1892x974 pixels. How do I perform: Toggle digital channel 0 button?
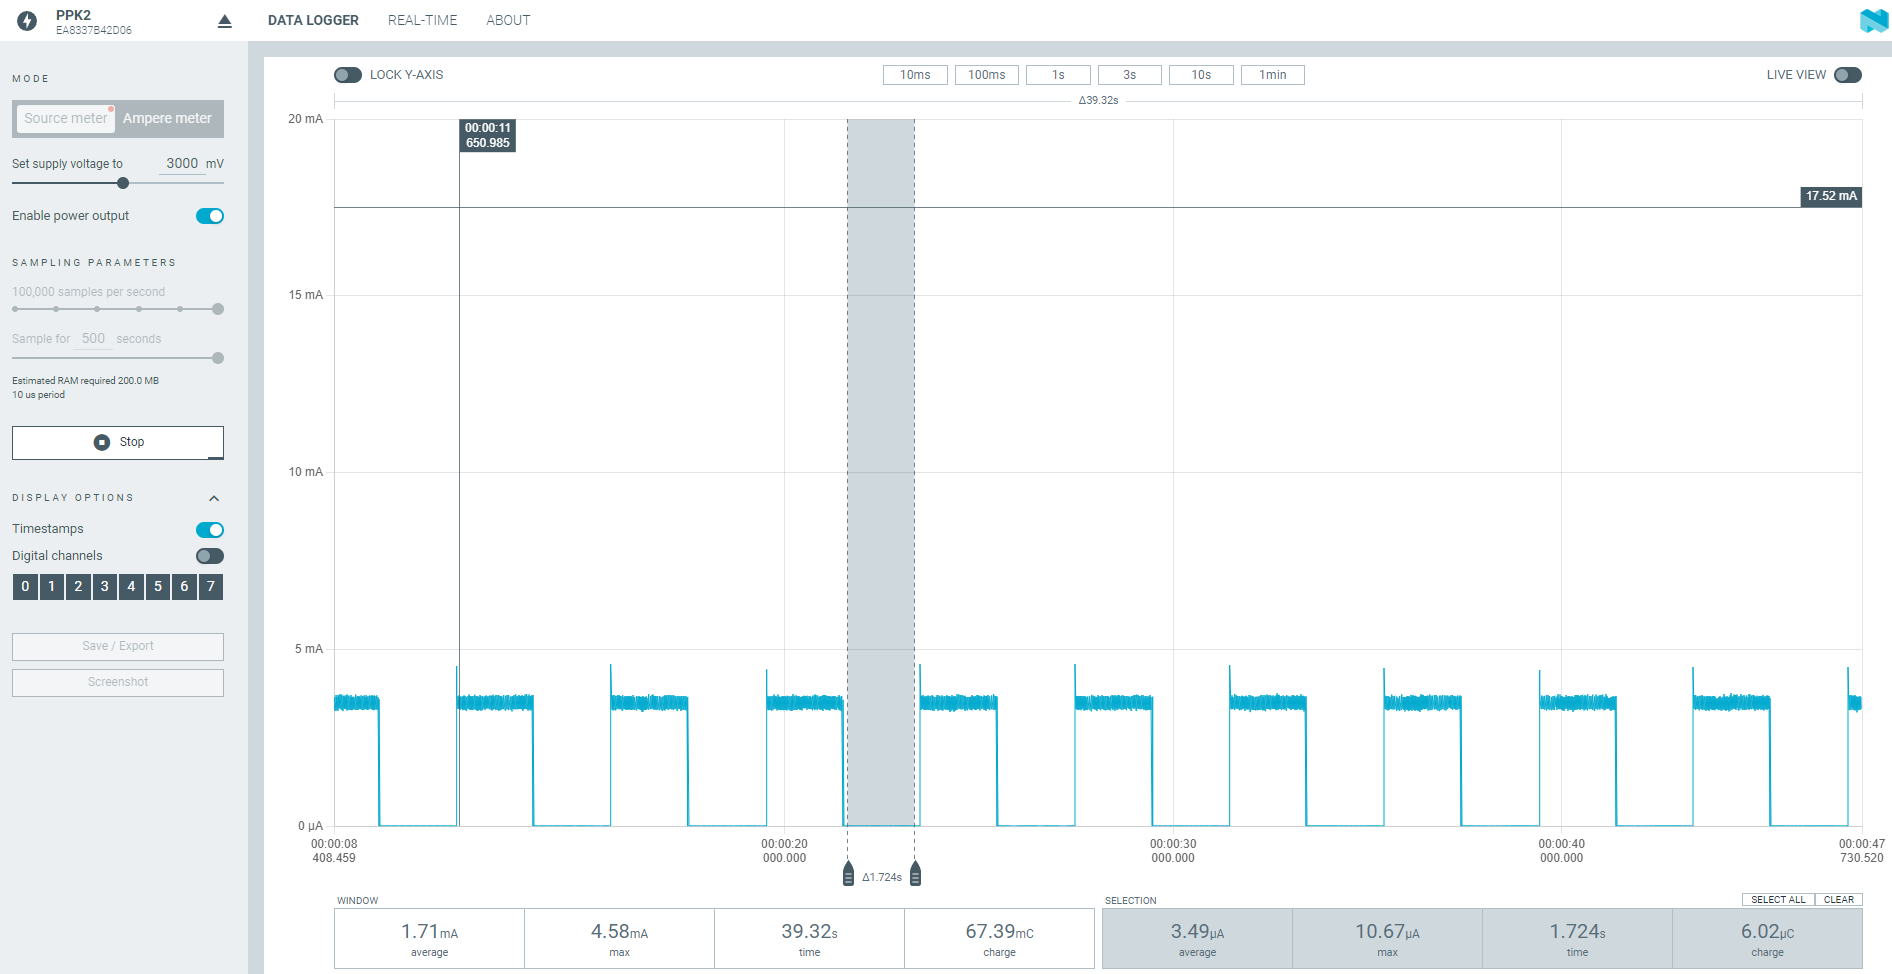point(25,587)
